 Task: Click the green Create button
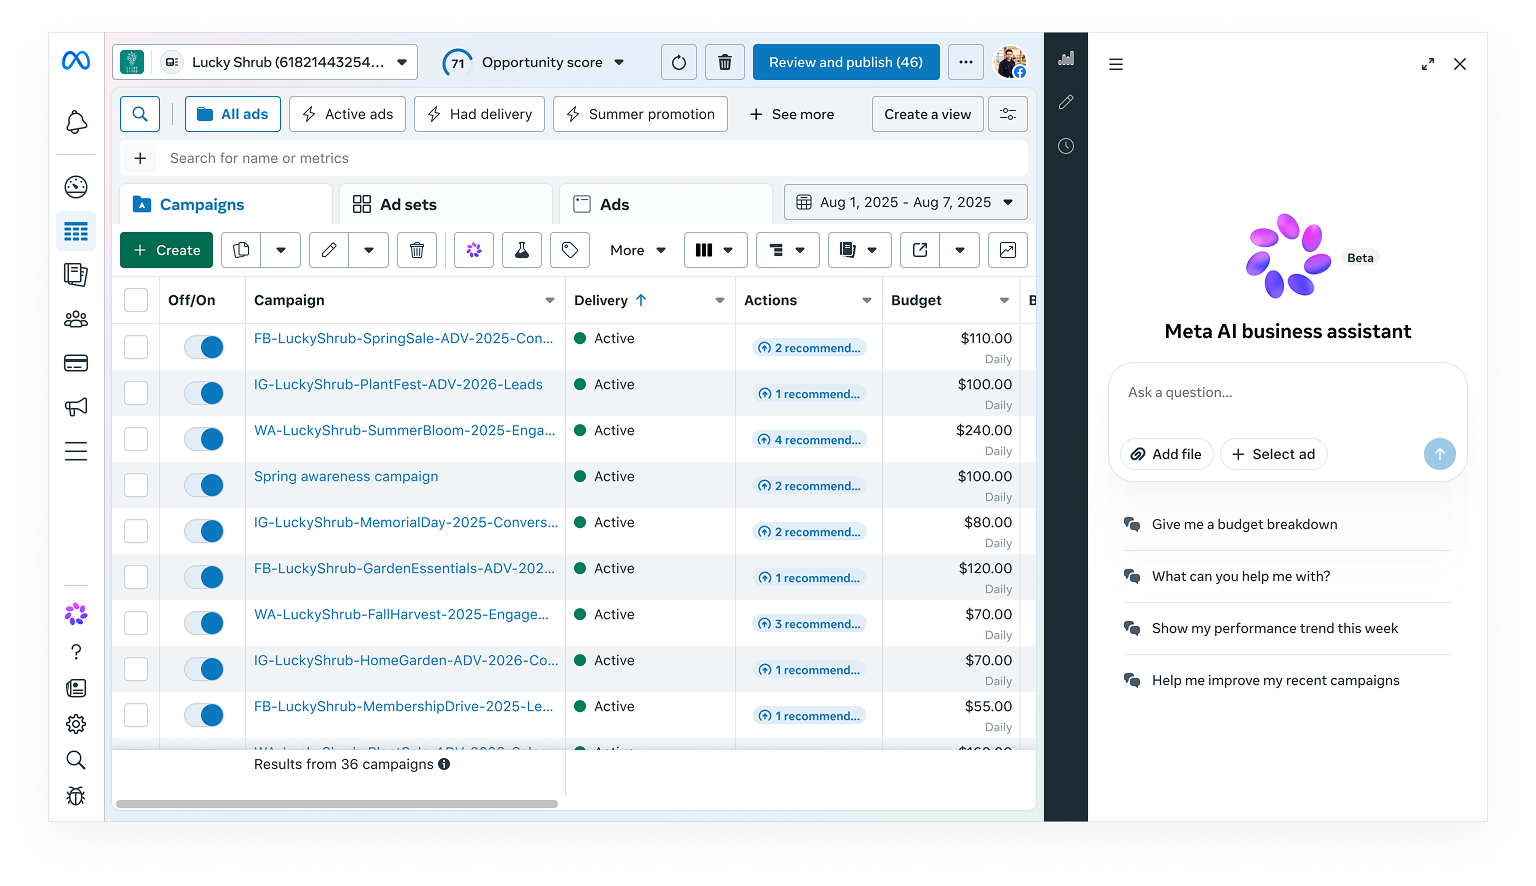pyautogui.click(x=167, y=250)
